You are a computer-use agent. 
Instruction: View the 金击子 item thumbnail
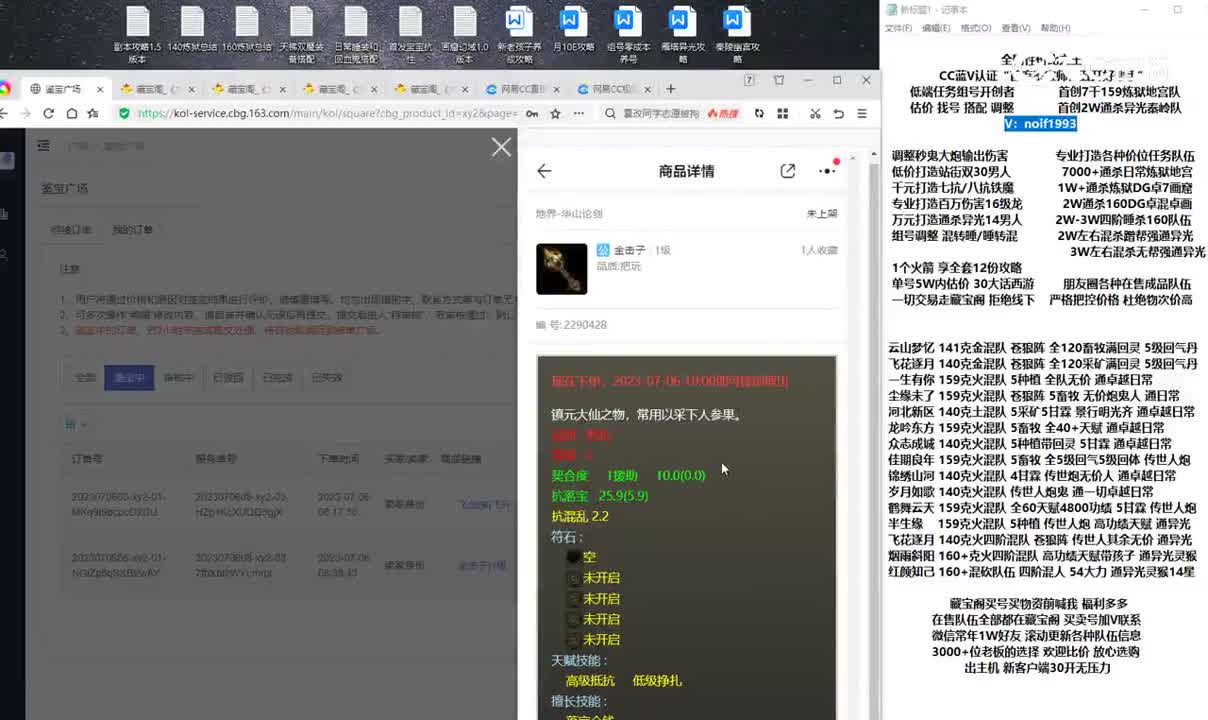562,269
